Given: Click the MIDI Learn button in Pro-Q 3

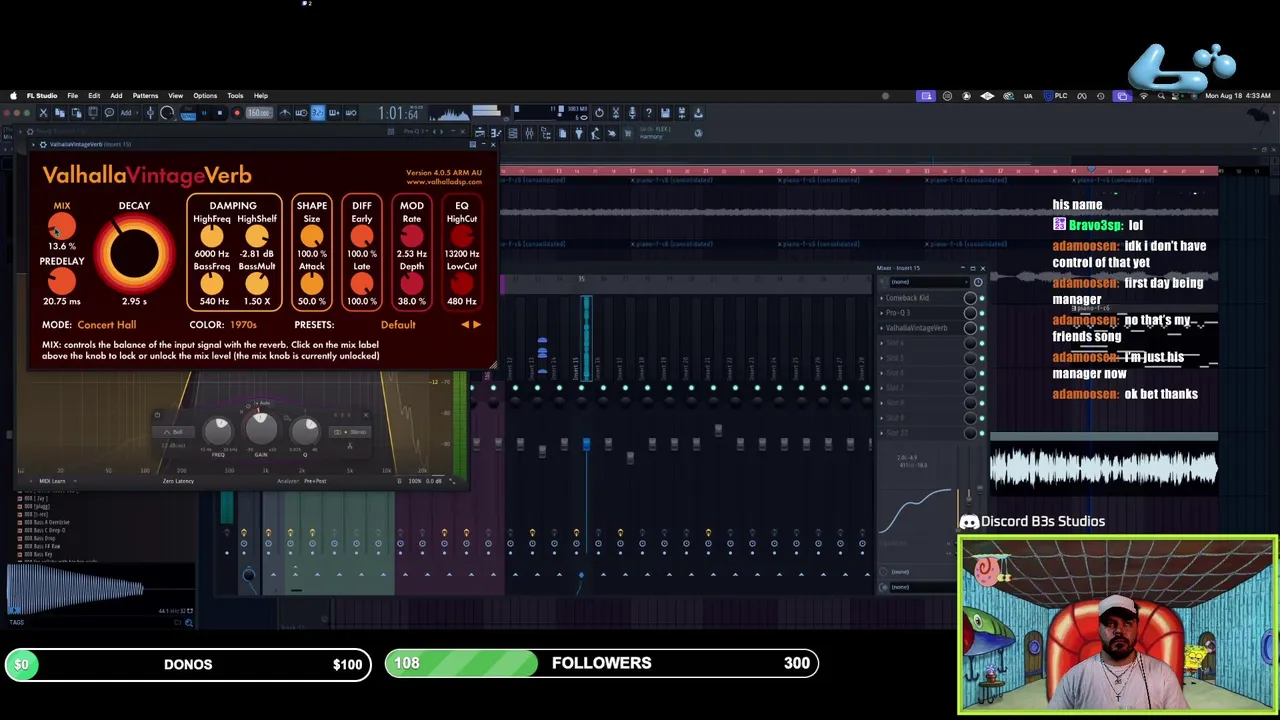Looking at the screenshot, I should 52,481.
